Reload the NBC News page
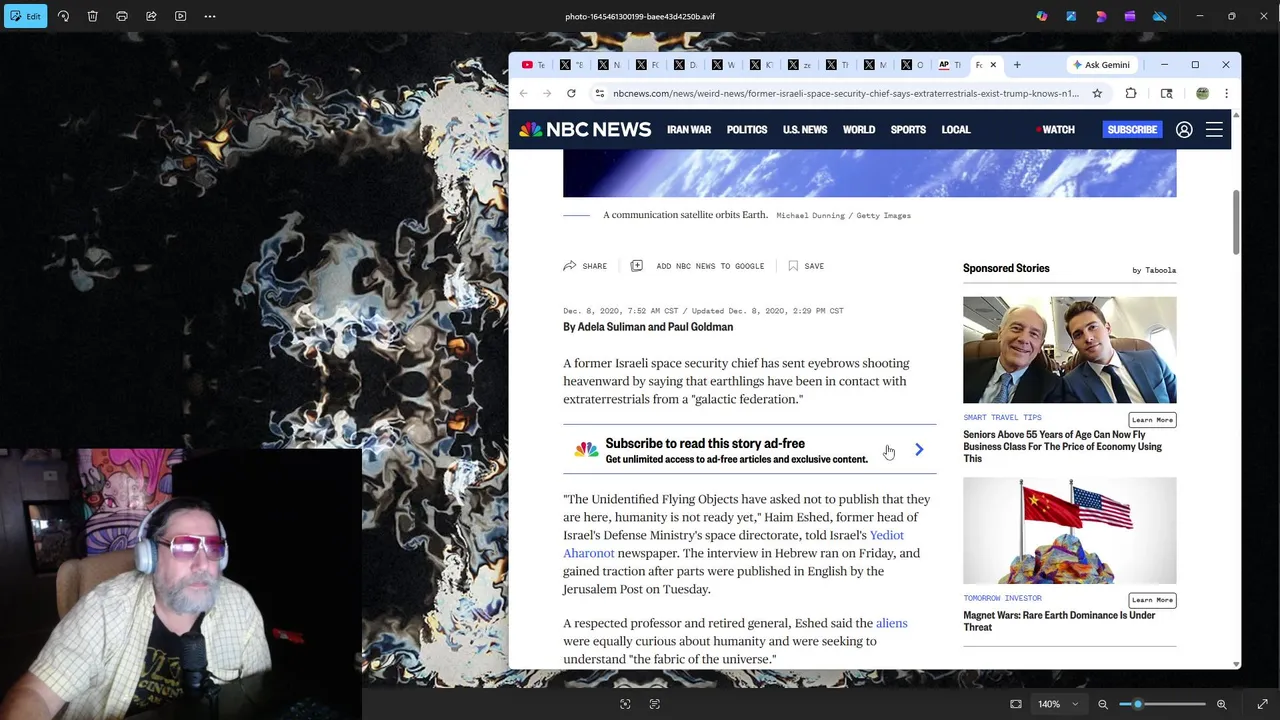The width and height of the screenshot is (1280, 720). pyautogui.click(x=571, y=93)
